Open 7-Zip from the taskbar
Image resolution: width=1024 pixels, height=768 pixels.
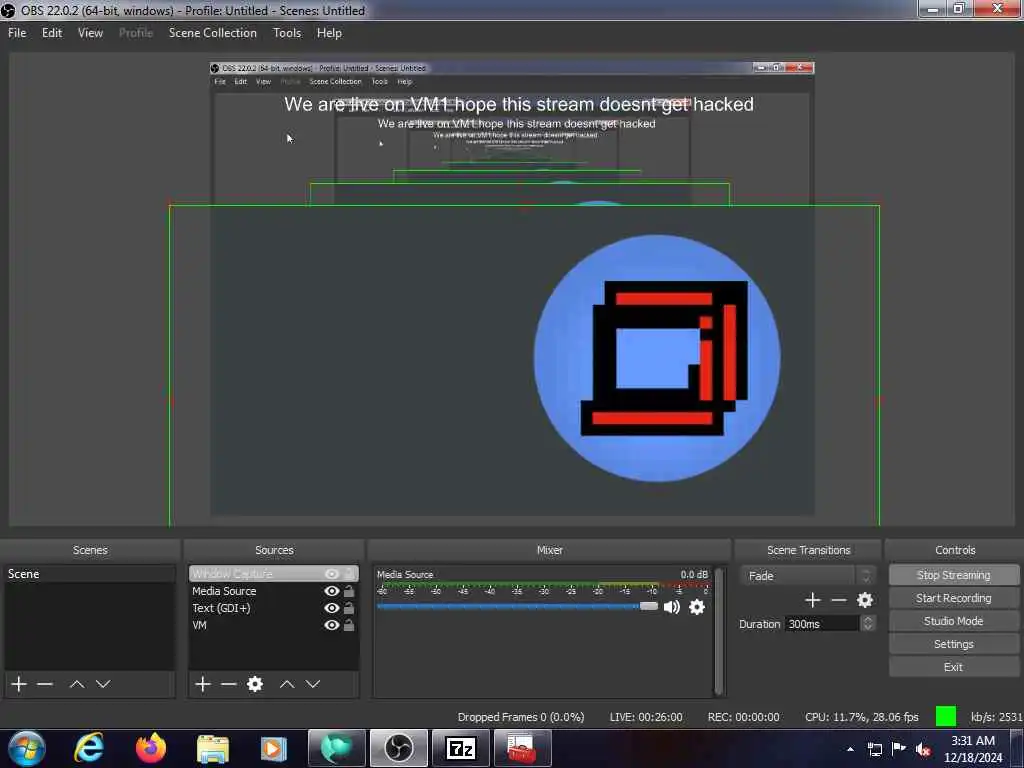point(460,748)
